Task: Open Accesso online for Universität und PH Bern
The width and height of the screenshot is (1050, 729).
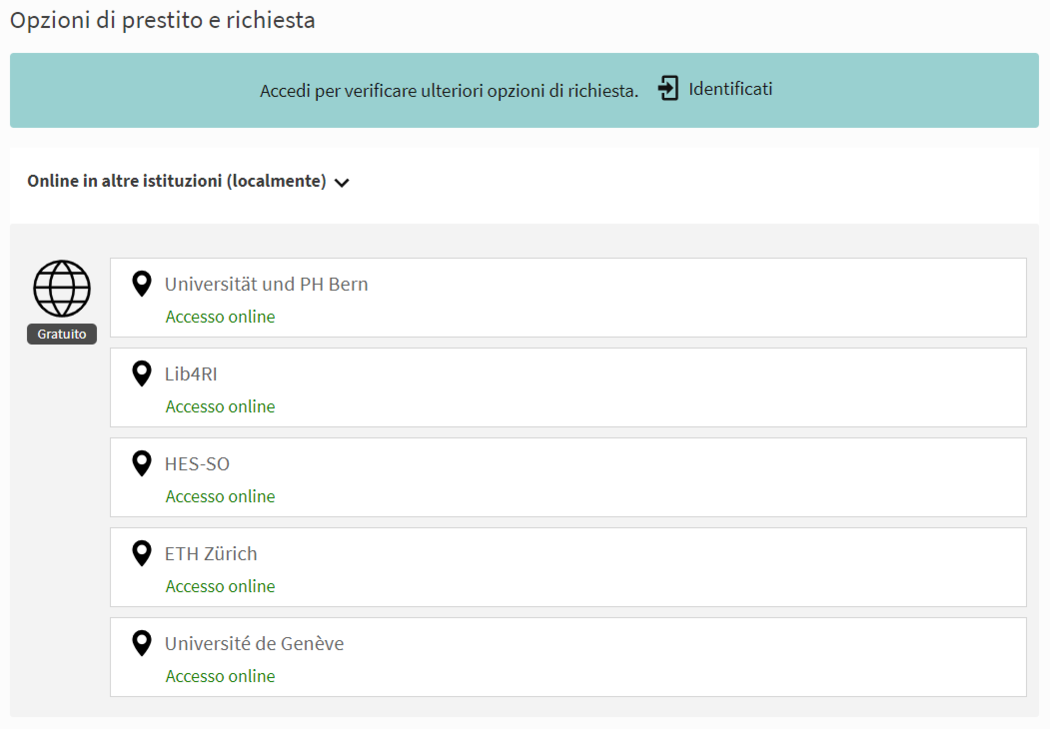Action: [x=220, y=317]
